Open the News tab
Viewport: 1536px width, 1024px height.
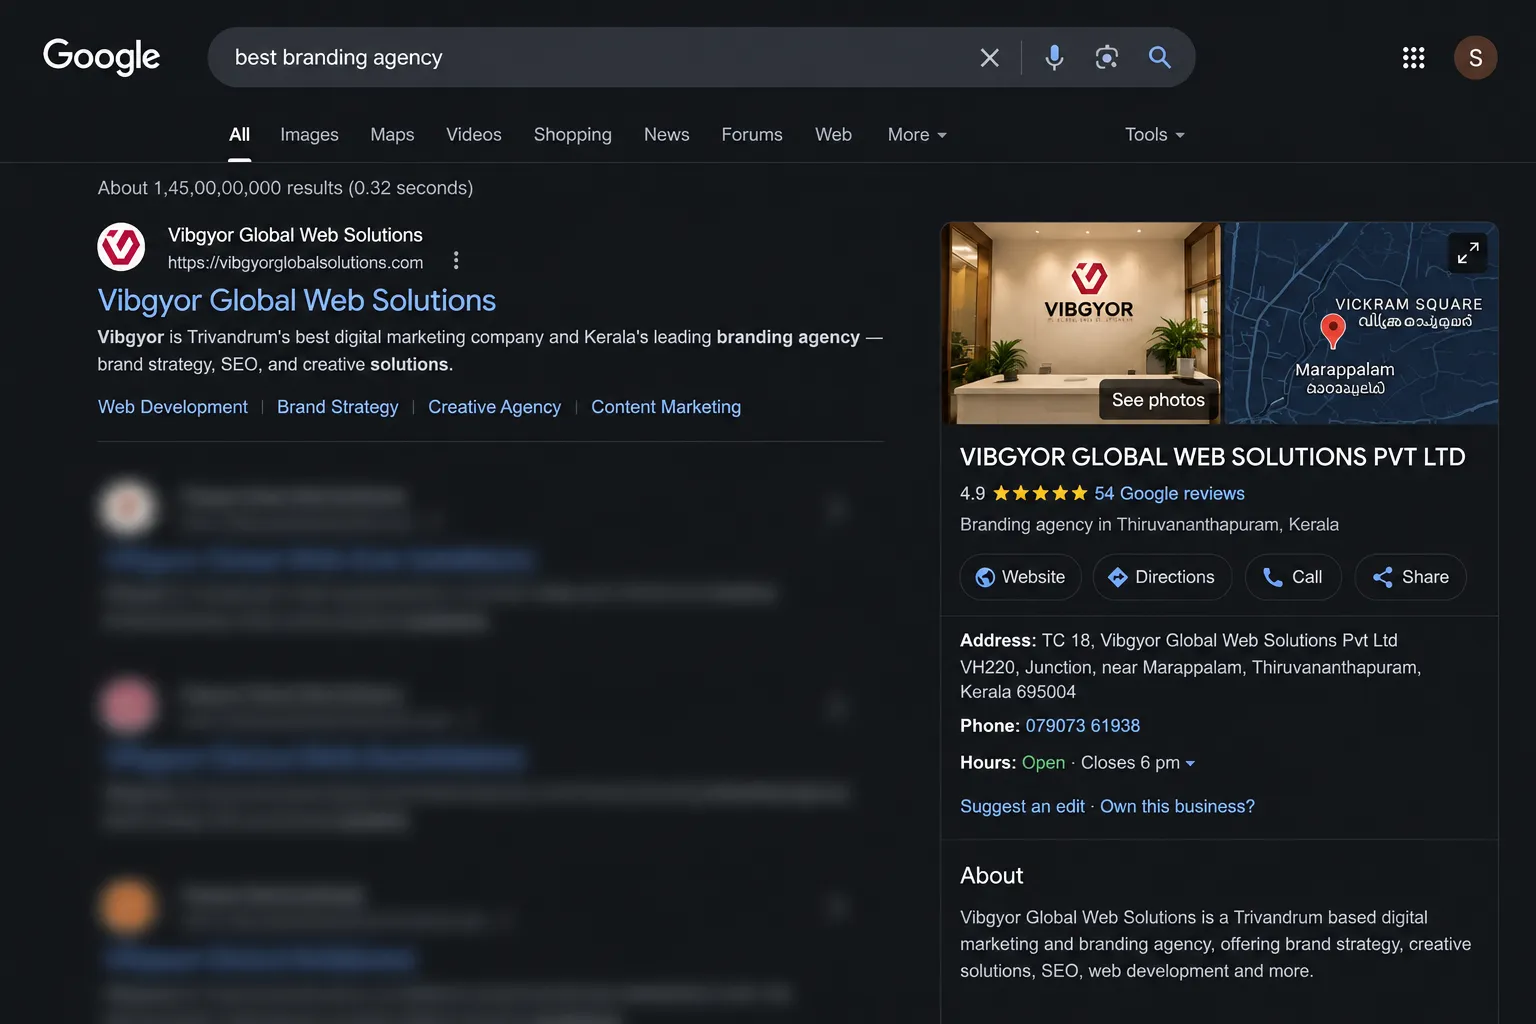[667, 134]
